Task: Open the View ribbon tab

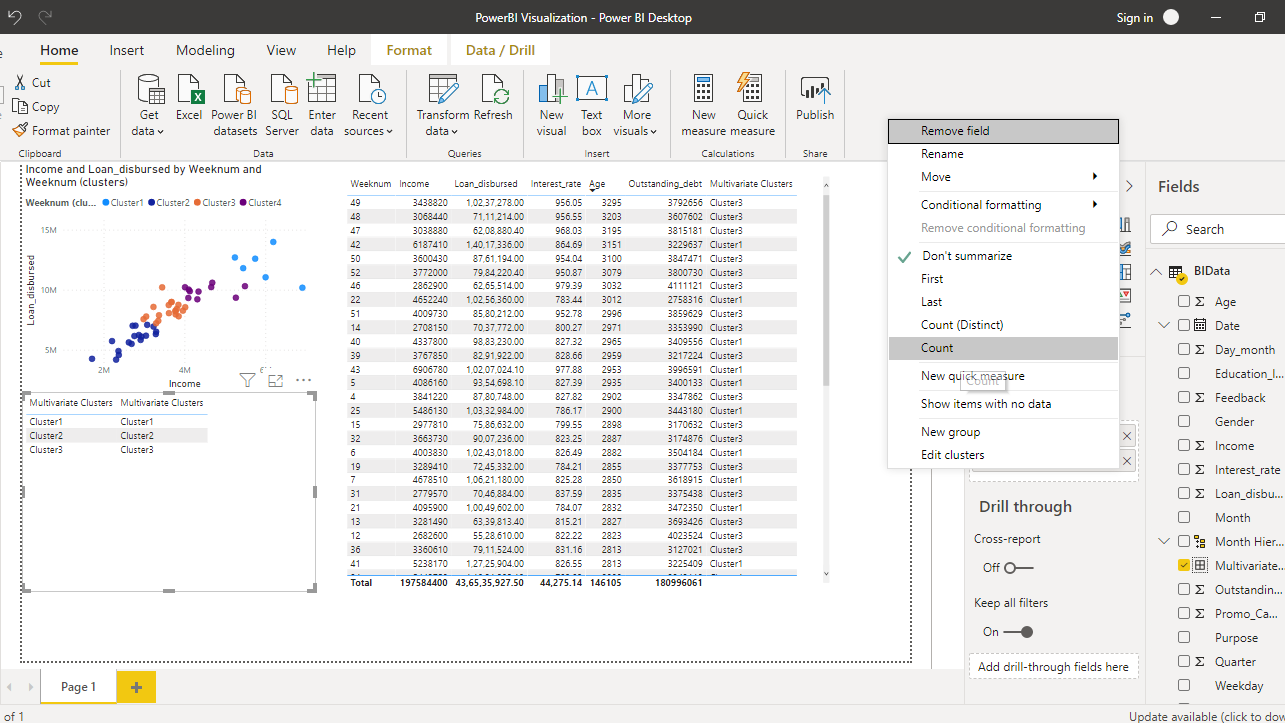Action: tap(281, 50)
